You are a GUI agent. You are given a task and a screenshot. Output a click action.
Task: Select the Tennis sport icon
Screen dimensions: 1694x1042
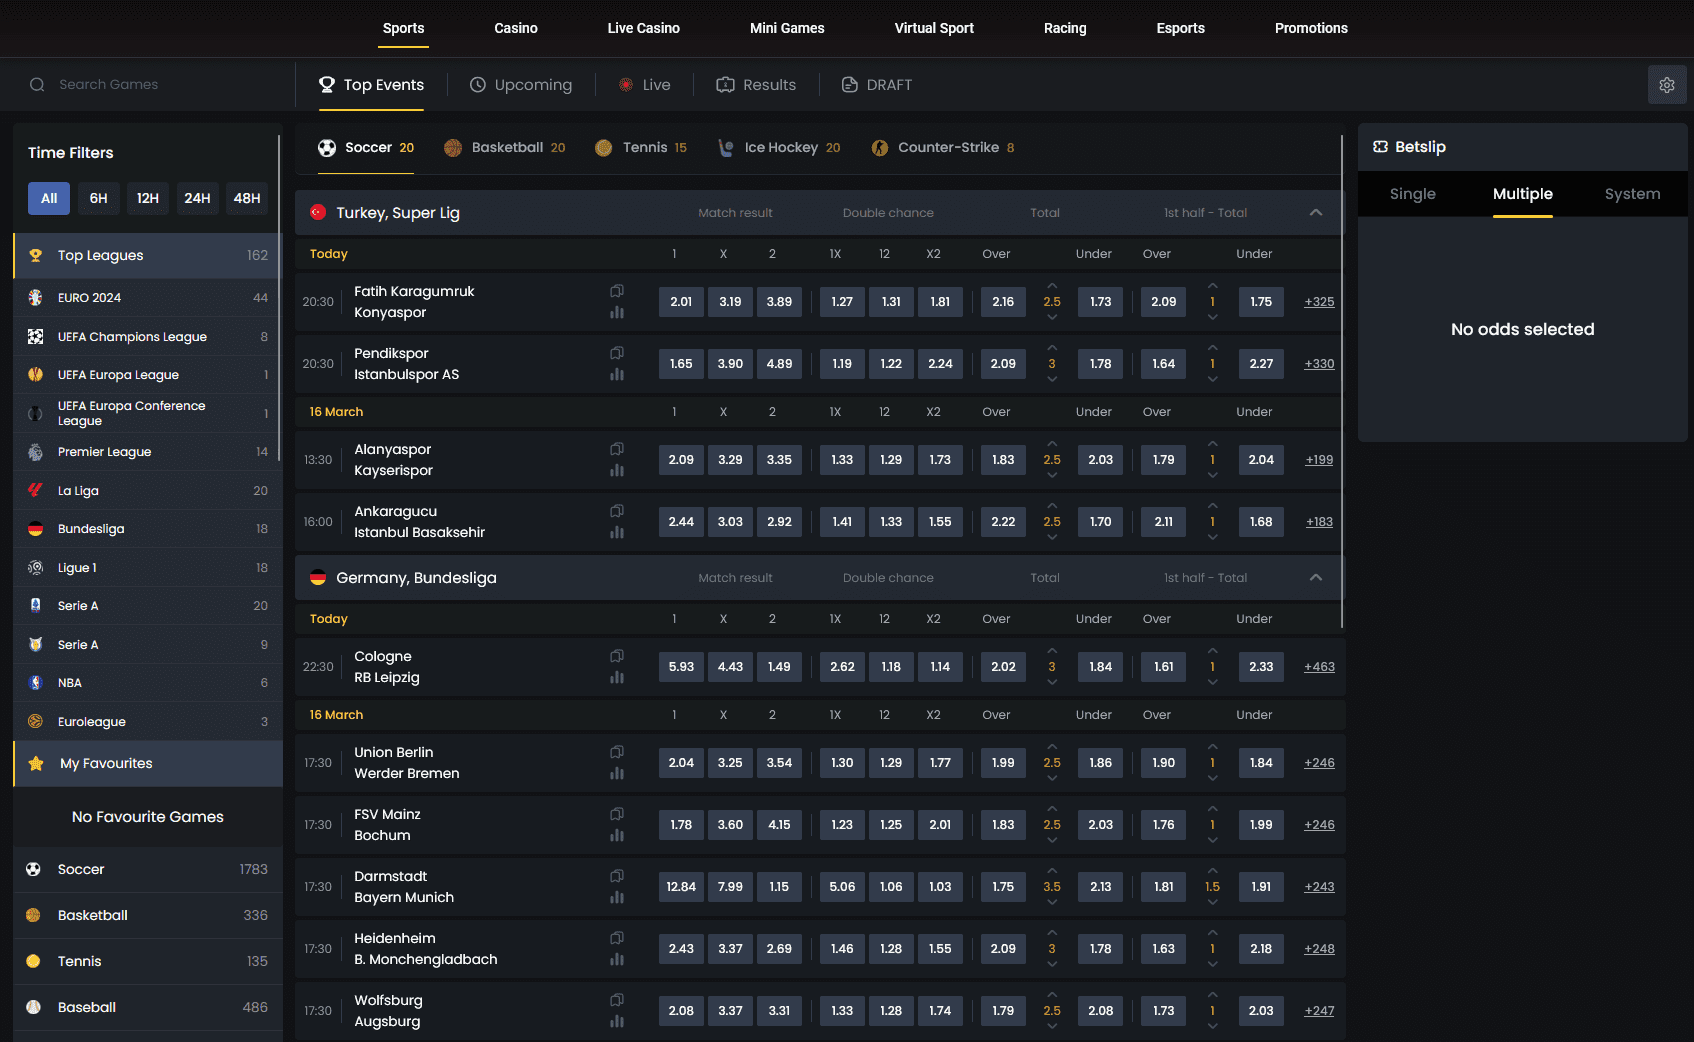pos(604,147)
